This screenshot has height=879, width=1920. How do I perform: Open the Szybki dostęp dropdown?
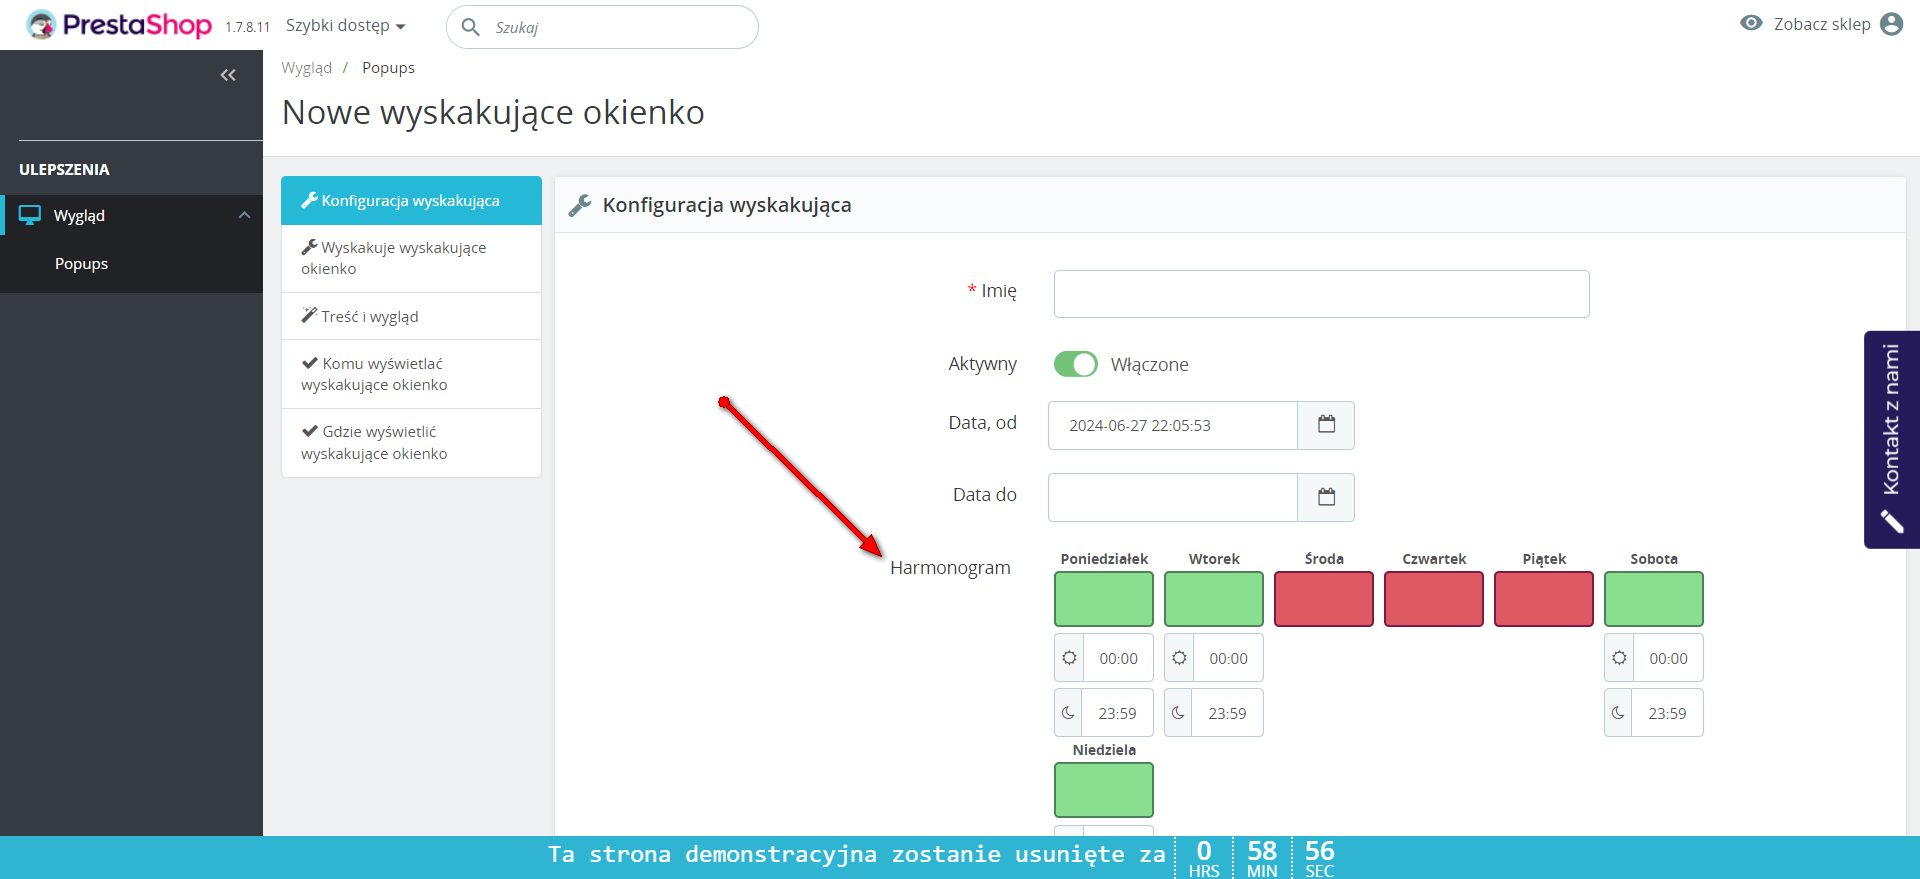346,26
